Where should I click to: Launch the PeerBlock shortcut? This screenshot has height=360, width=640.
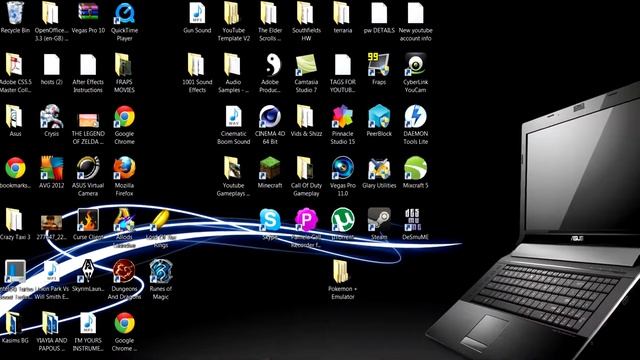379,117
